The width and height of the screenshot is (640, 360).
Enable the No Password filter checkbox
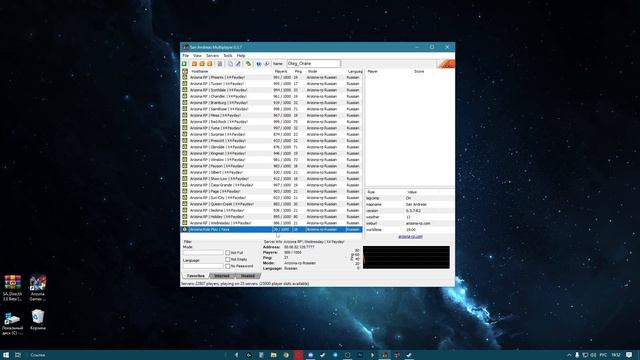pos(228,266)
